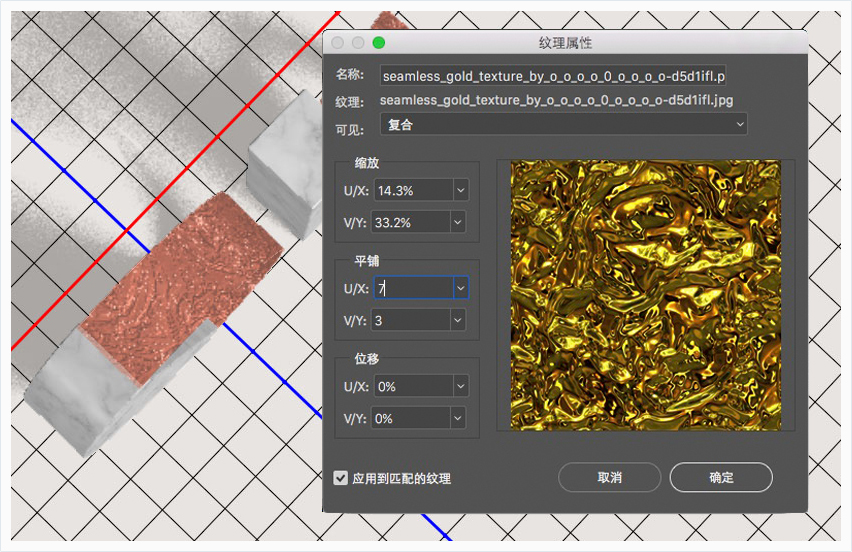Click the 名称 texture name input field
Screen dimensions: 852x552
coord(553,76)
